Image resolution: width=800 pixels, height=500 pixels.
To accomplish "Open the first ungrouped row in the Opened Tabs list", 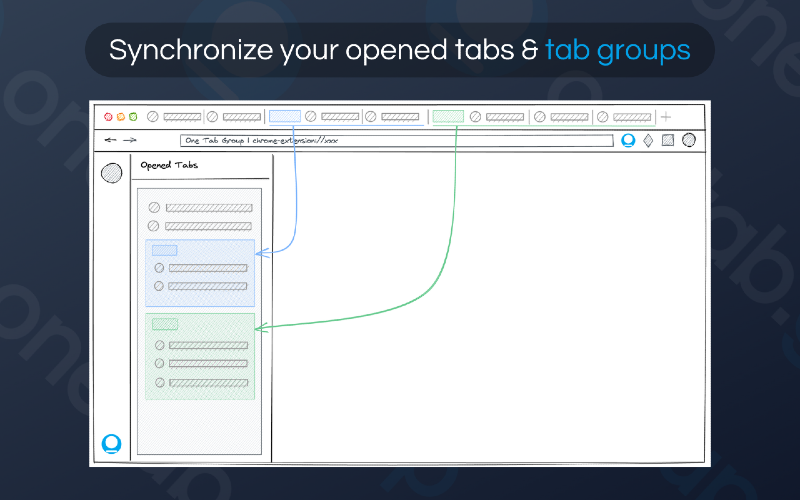I will tap(201, 208).
